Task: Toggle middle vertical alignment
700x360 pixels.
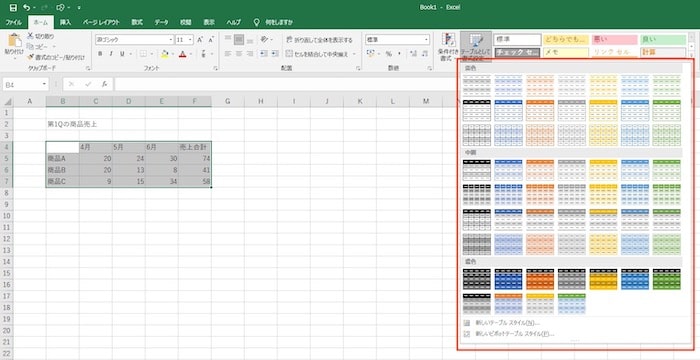Action: coord(239,40)
